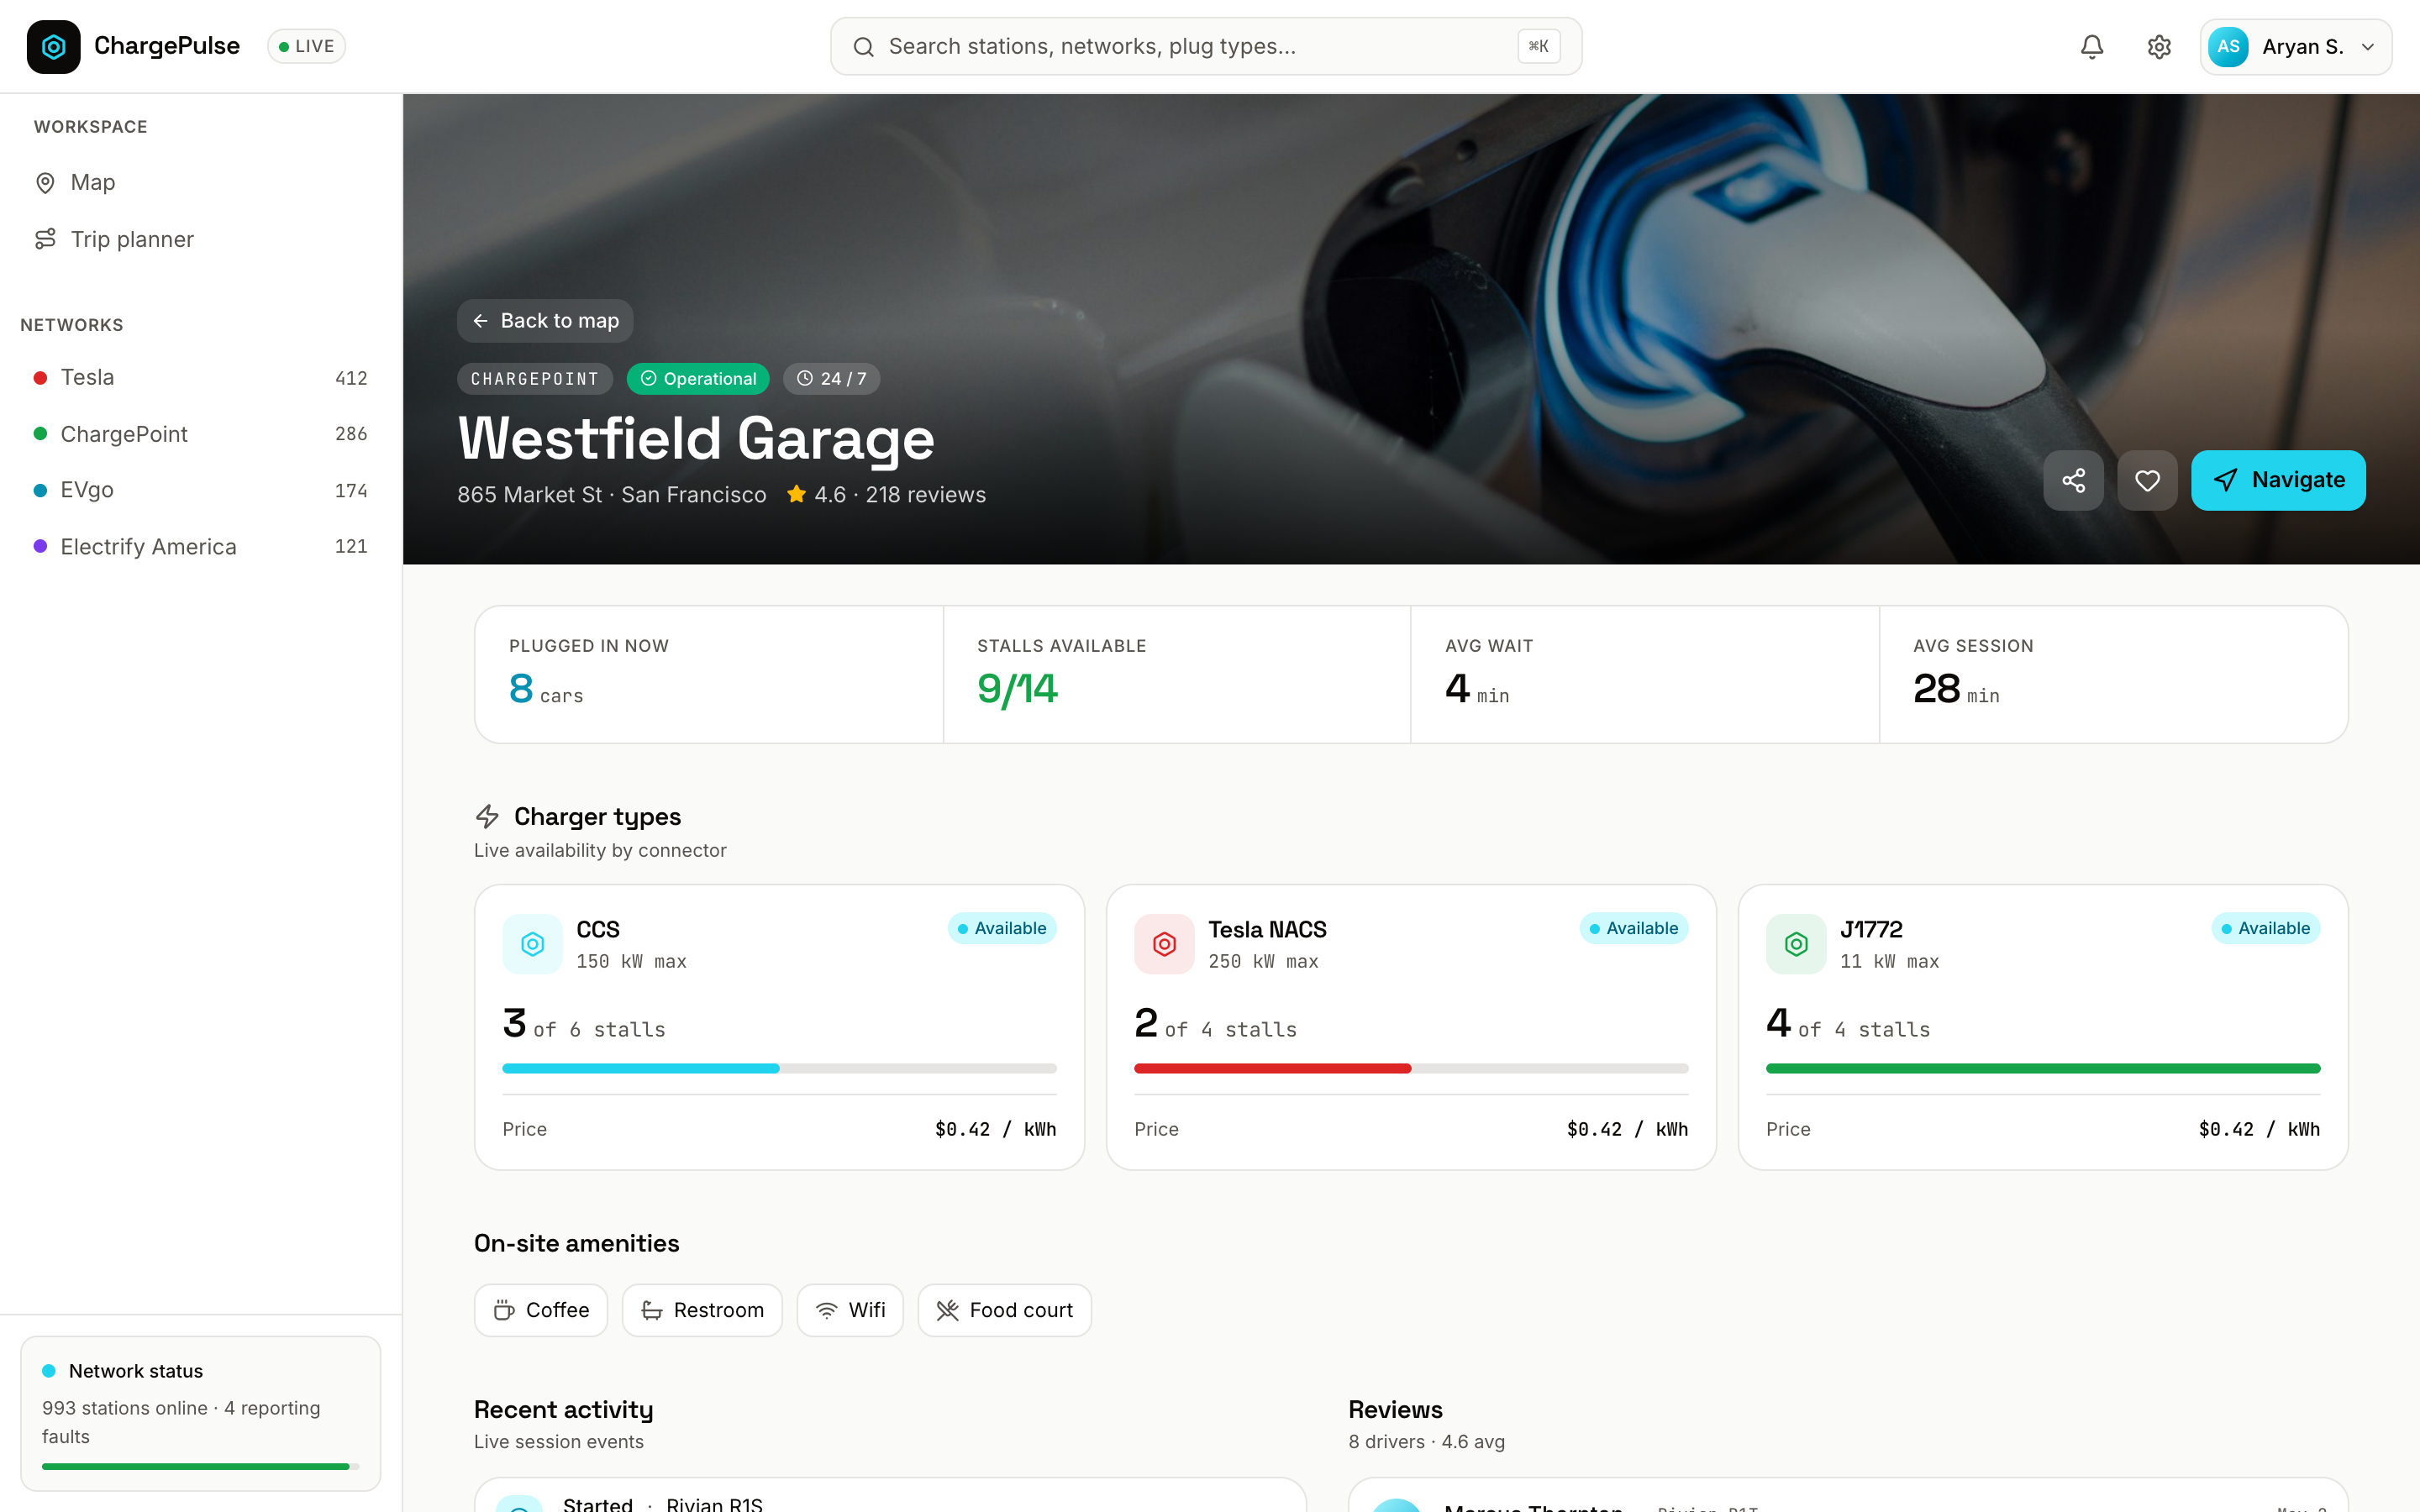Image resolution: width=2420 pixels, height=1512 pixels.
Task: Click the ChargePulse logo icon
Action: click(x=53, y=47)
